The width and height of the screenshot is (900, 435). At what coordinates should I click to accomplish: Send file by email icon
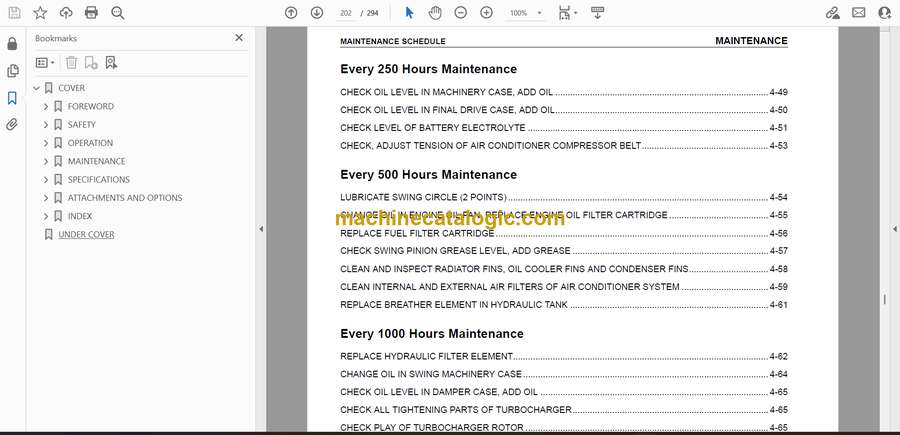(859, 13)
